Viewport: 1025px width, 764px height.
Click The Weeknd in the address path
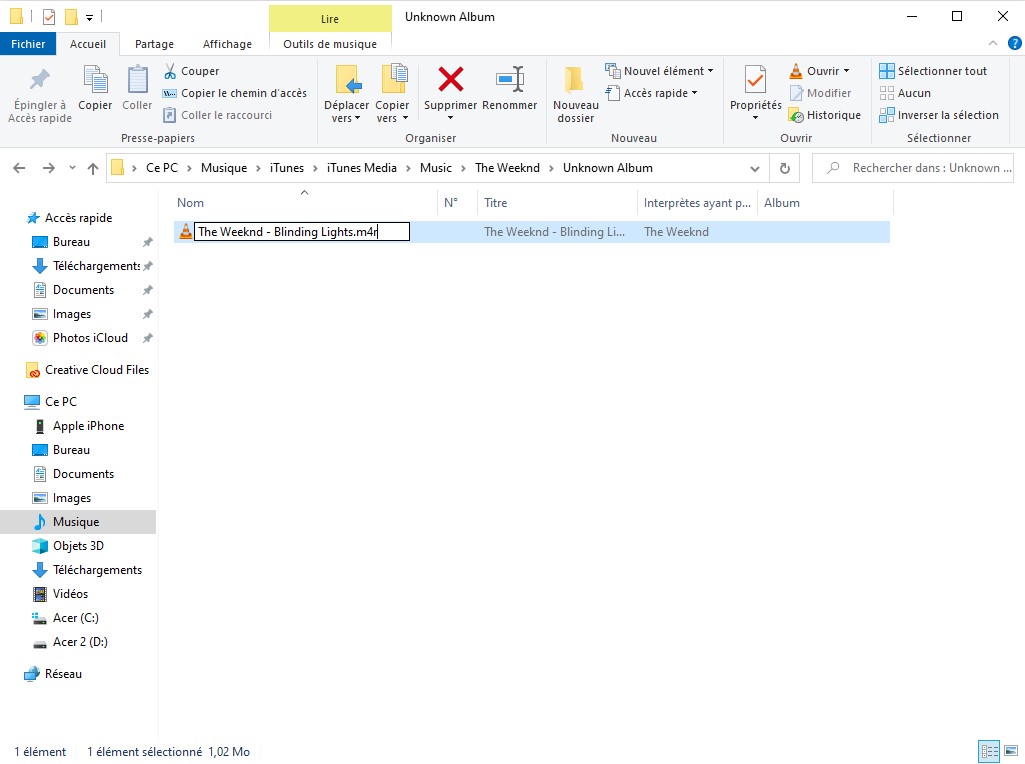click(x=507, y=168)
